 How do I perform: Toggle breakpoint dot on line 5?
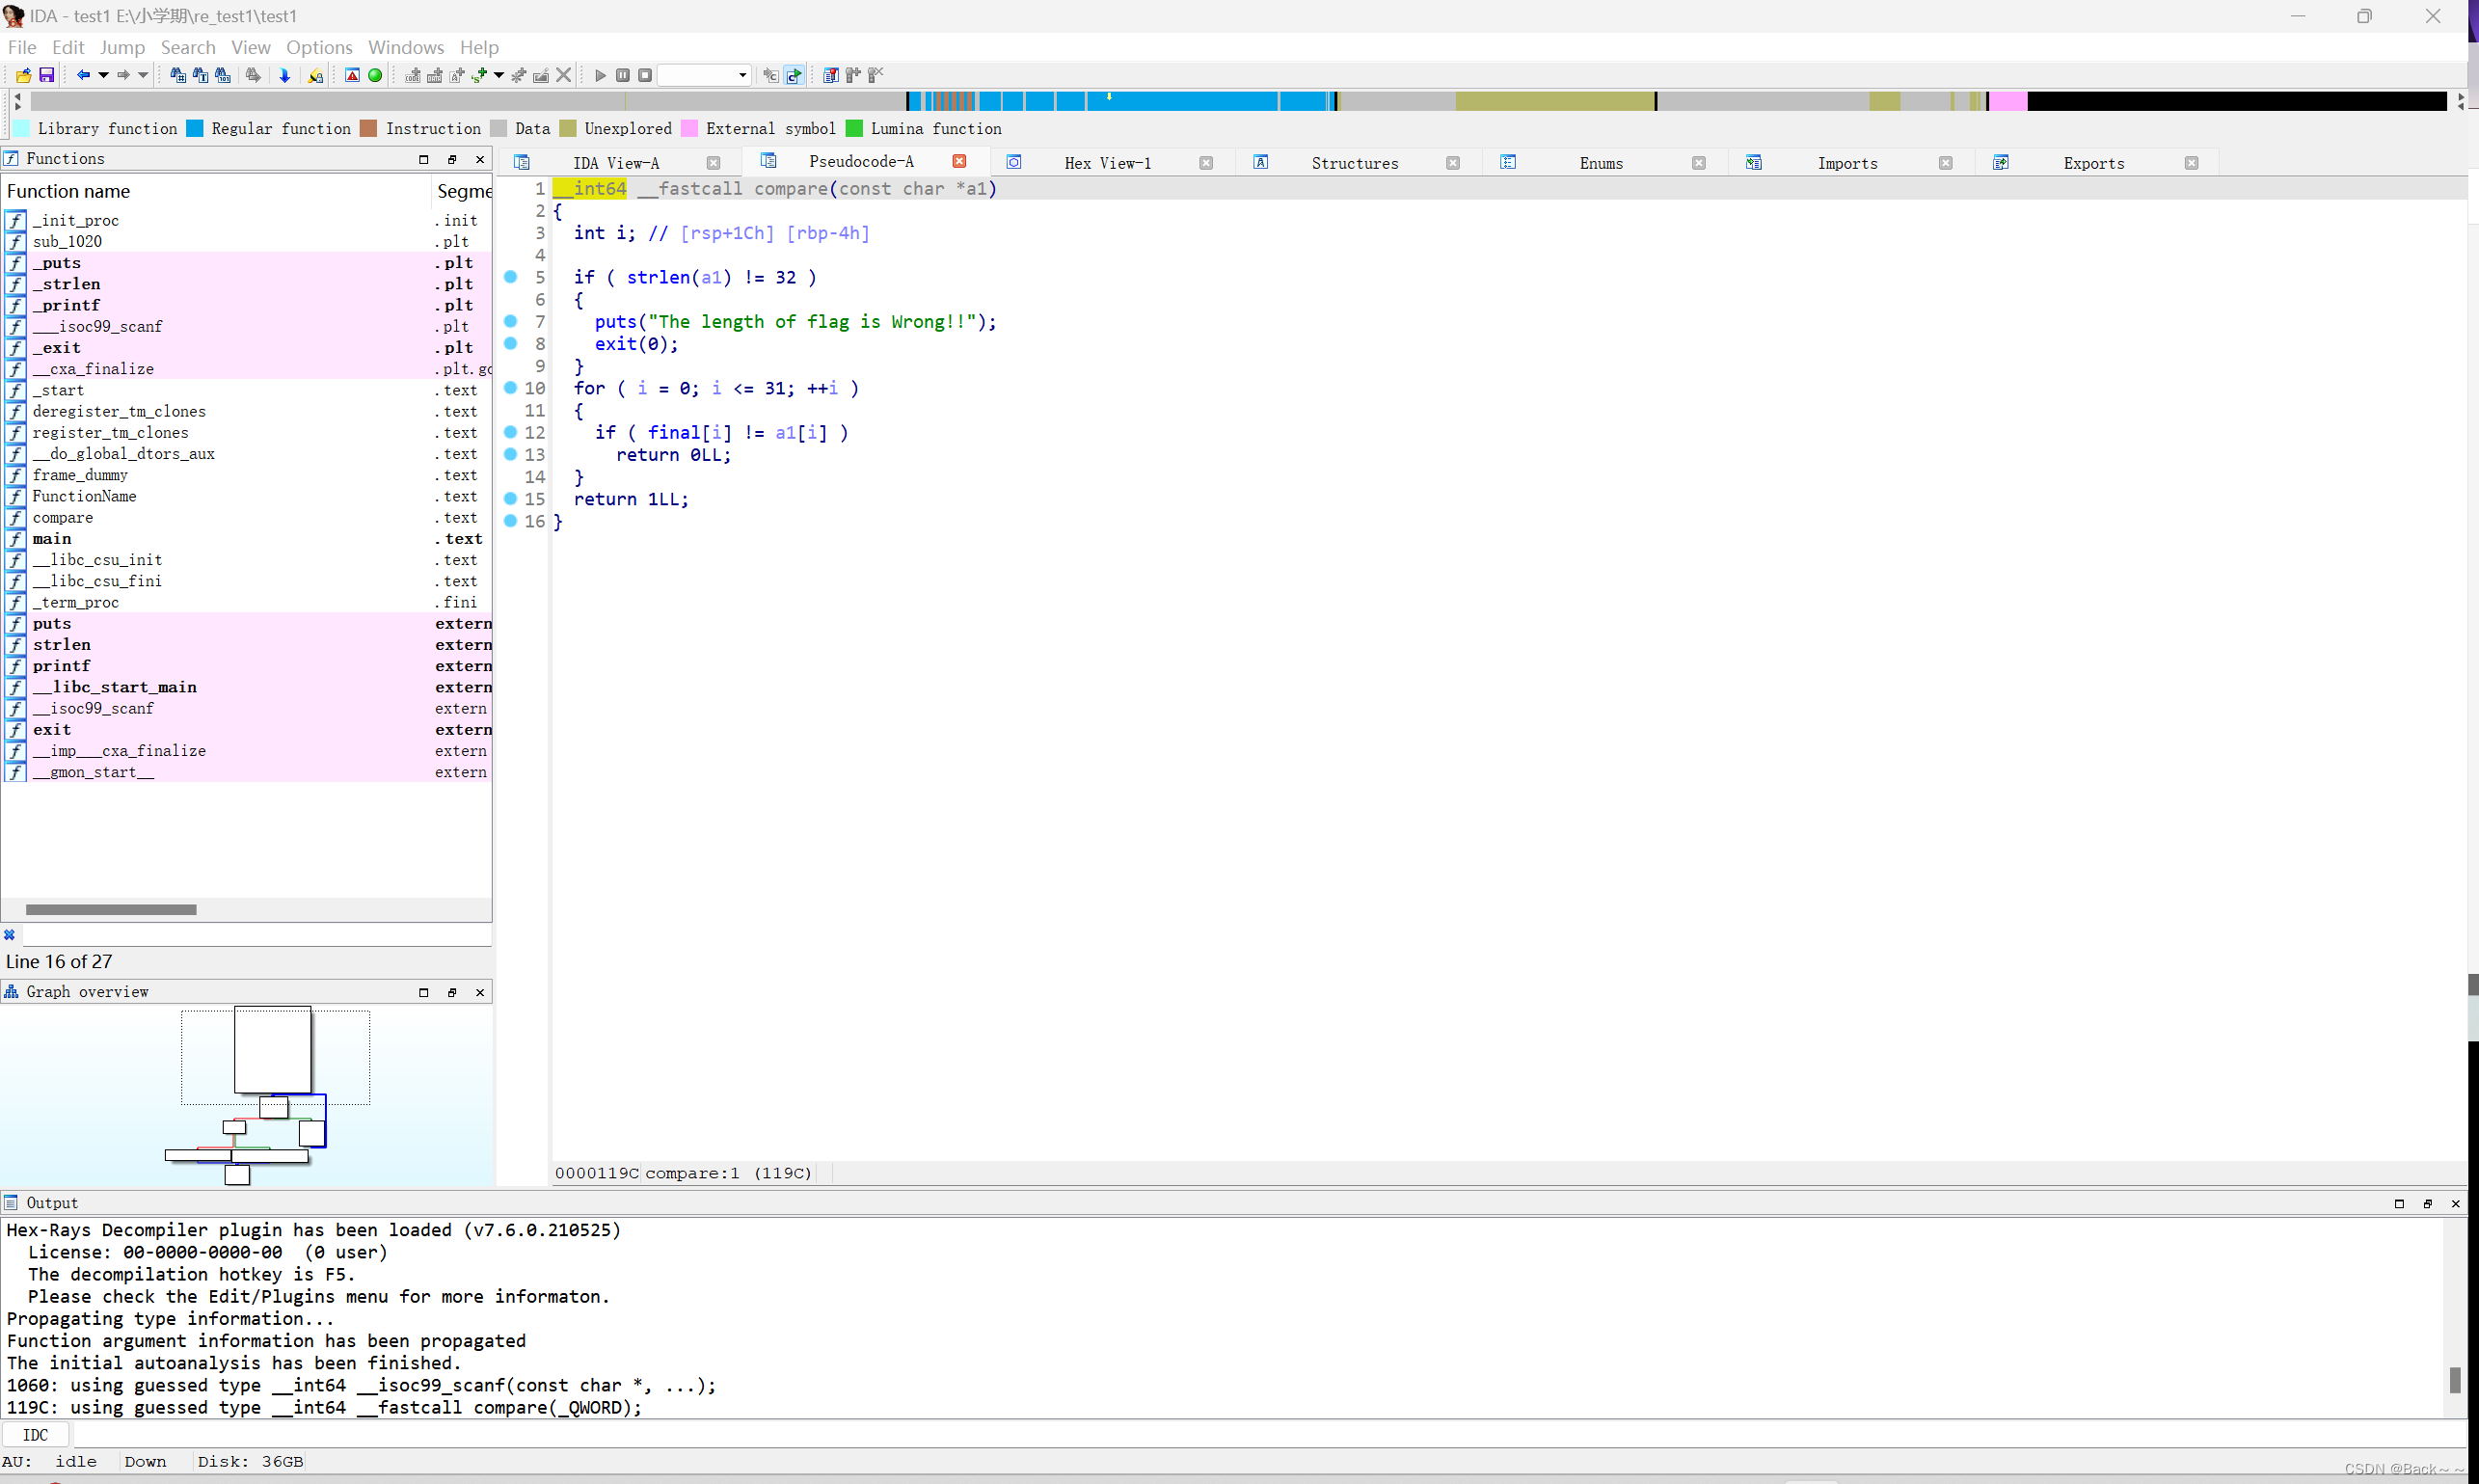point(511,277)
